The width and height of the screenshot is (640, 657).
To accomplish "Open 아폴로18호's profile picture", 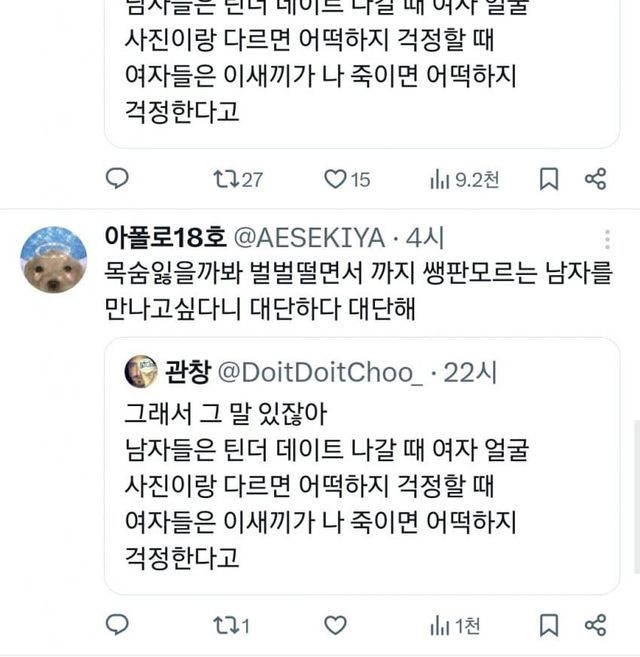I will pyautogui.click(x=54, y=260).
